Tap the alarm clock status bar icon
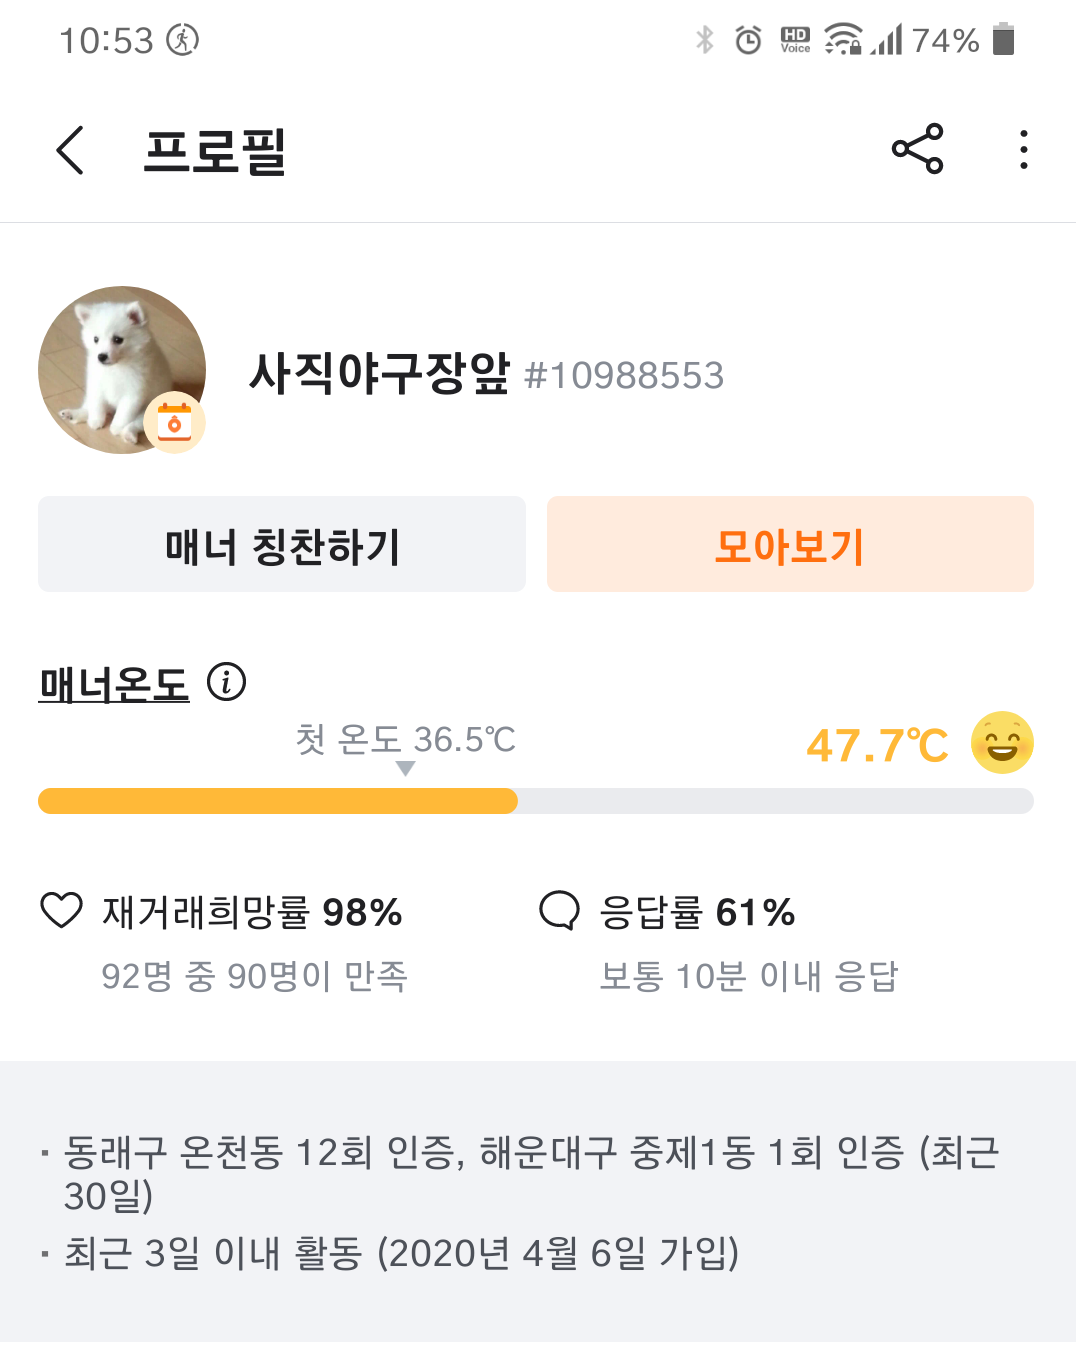Viewport: 1076px width, 1348px height. [x=748, y=40]
